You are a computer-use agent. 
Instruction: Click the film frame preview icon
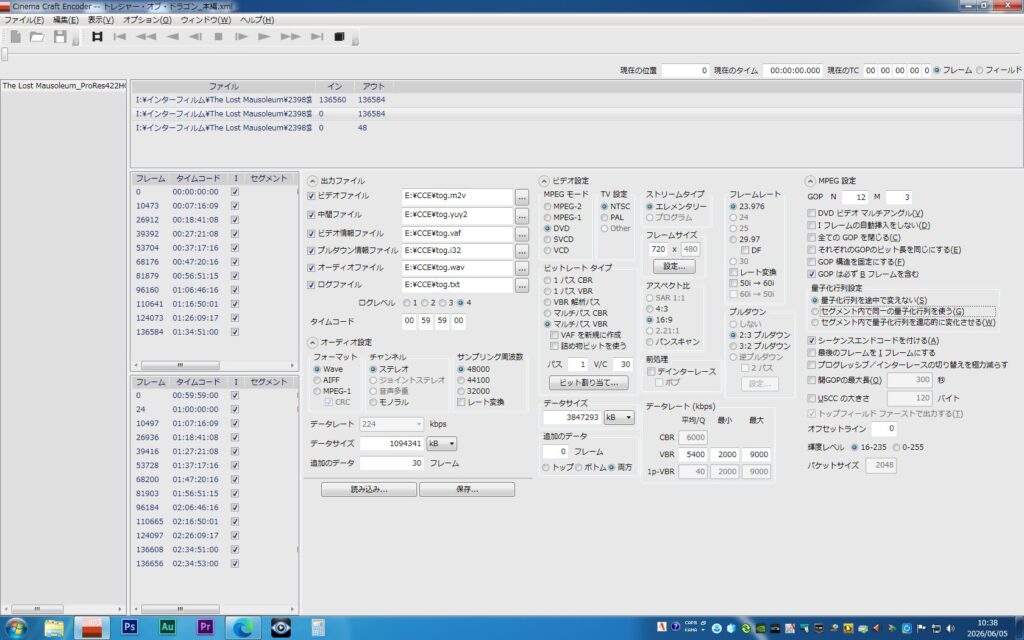[x=97, y=37]
